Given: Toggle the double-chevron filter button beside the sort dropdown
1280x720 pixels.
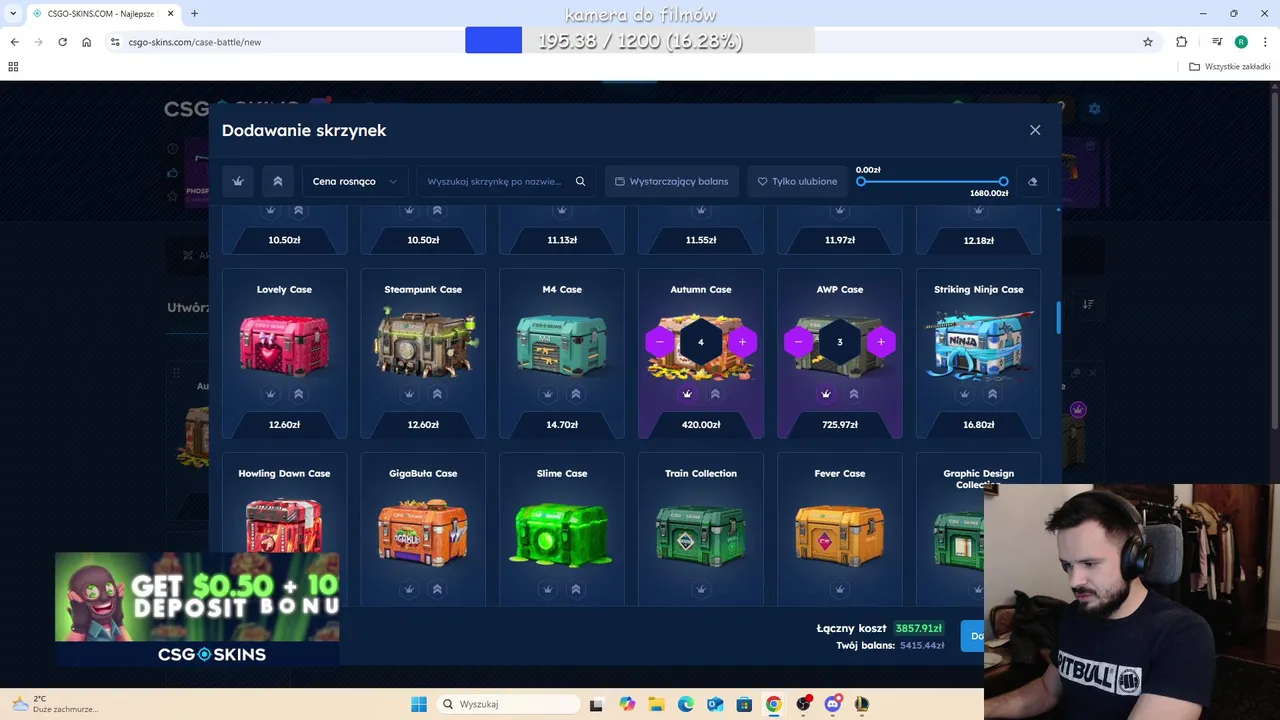Looking at the screenshot, I should coord(278,181).
